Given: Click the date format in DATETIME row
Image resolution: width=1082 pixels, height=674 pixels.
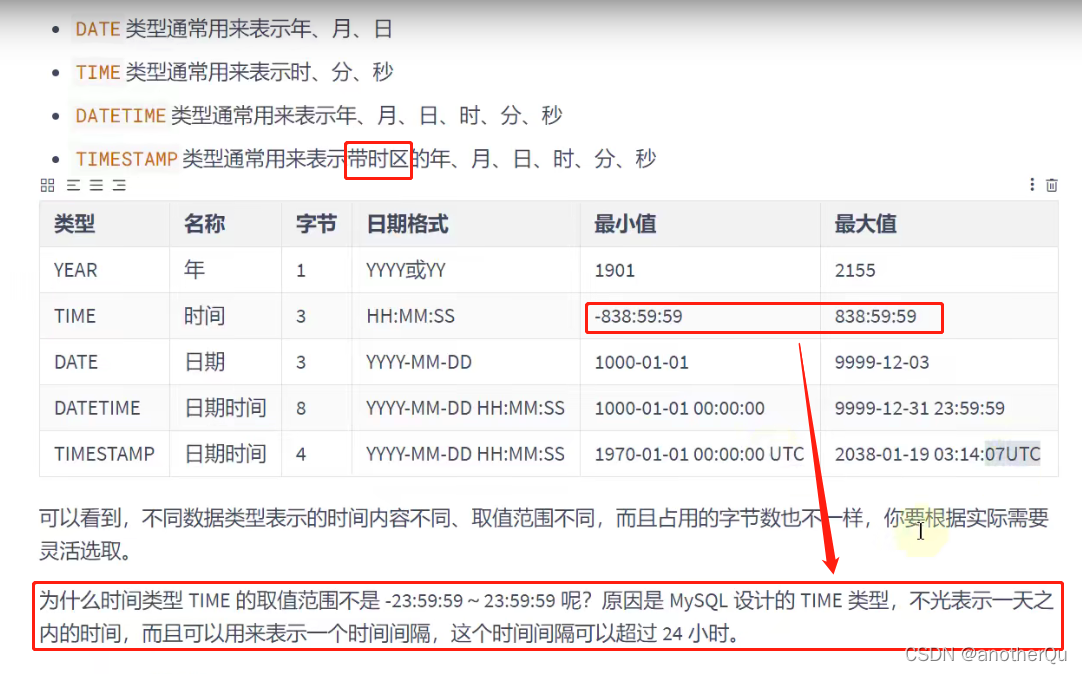Looking at the screenshot, I should click(465, 408).
